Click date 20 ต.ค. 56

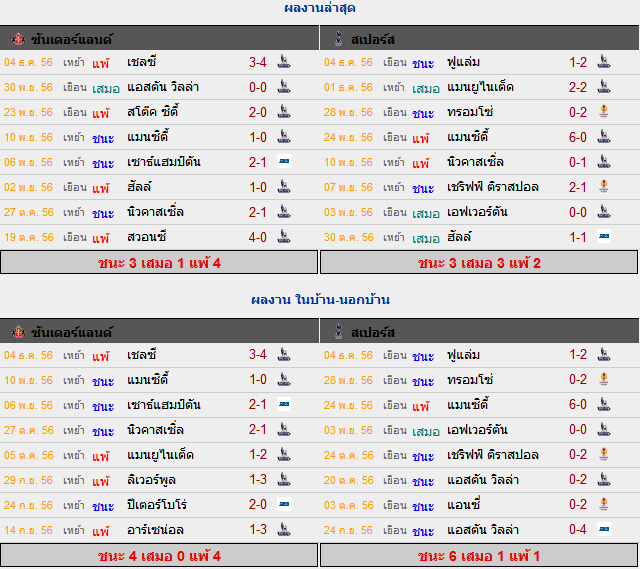click(x=348, y=480)
